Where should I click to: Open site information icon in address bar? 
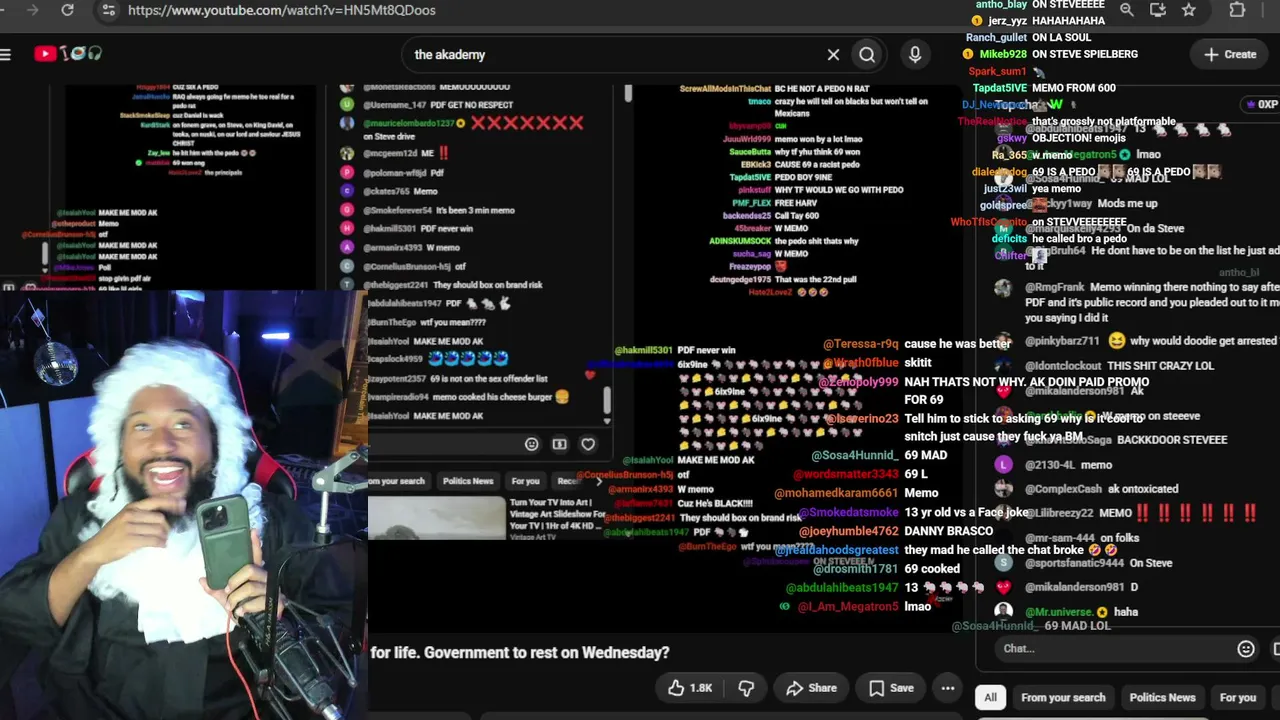(x=108, y=10)
